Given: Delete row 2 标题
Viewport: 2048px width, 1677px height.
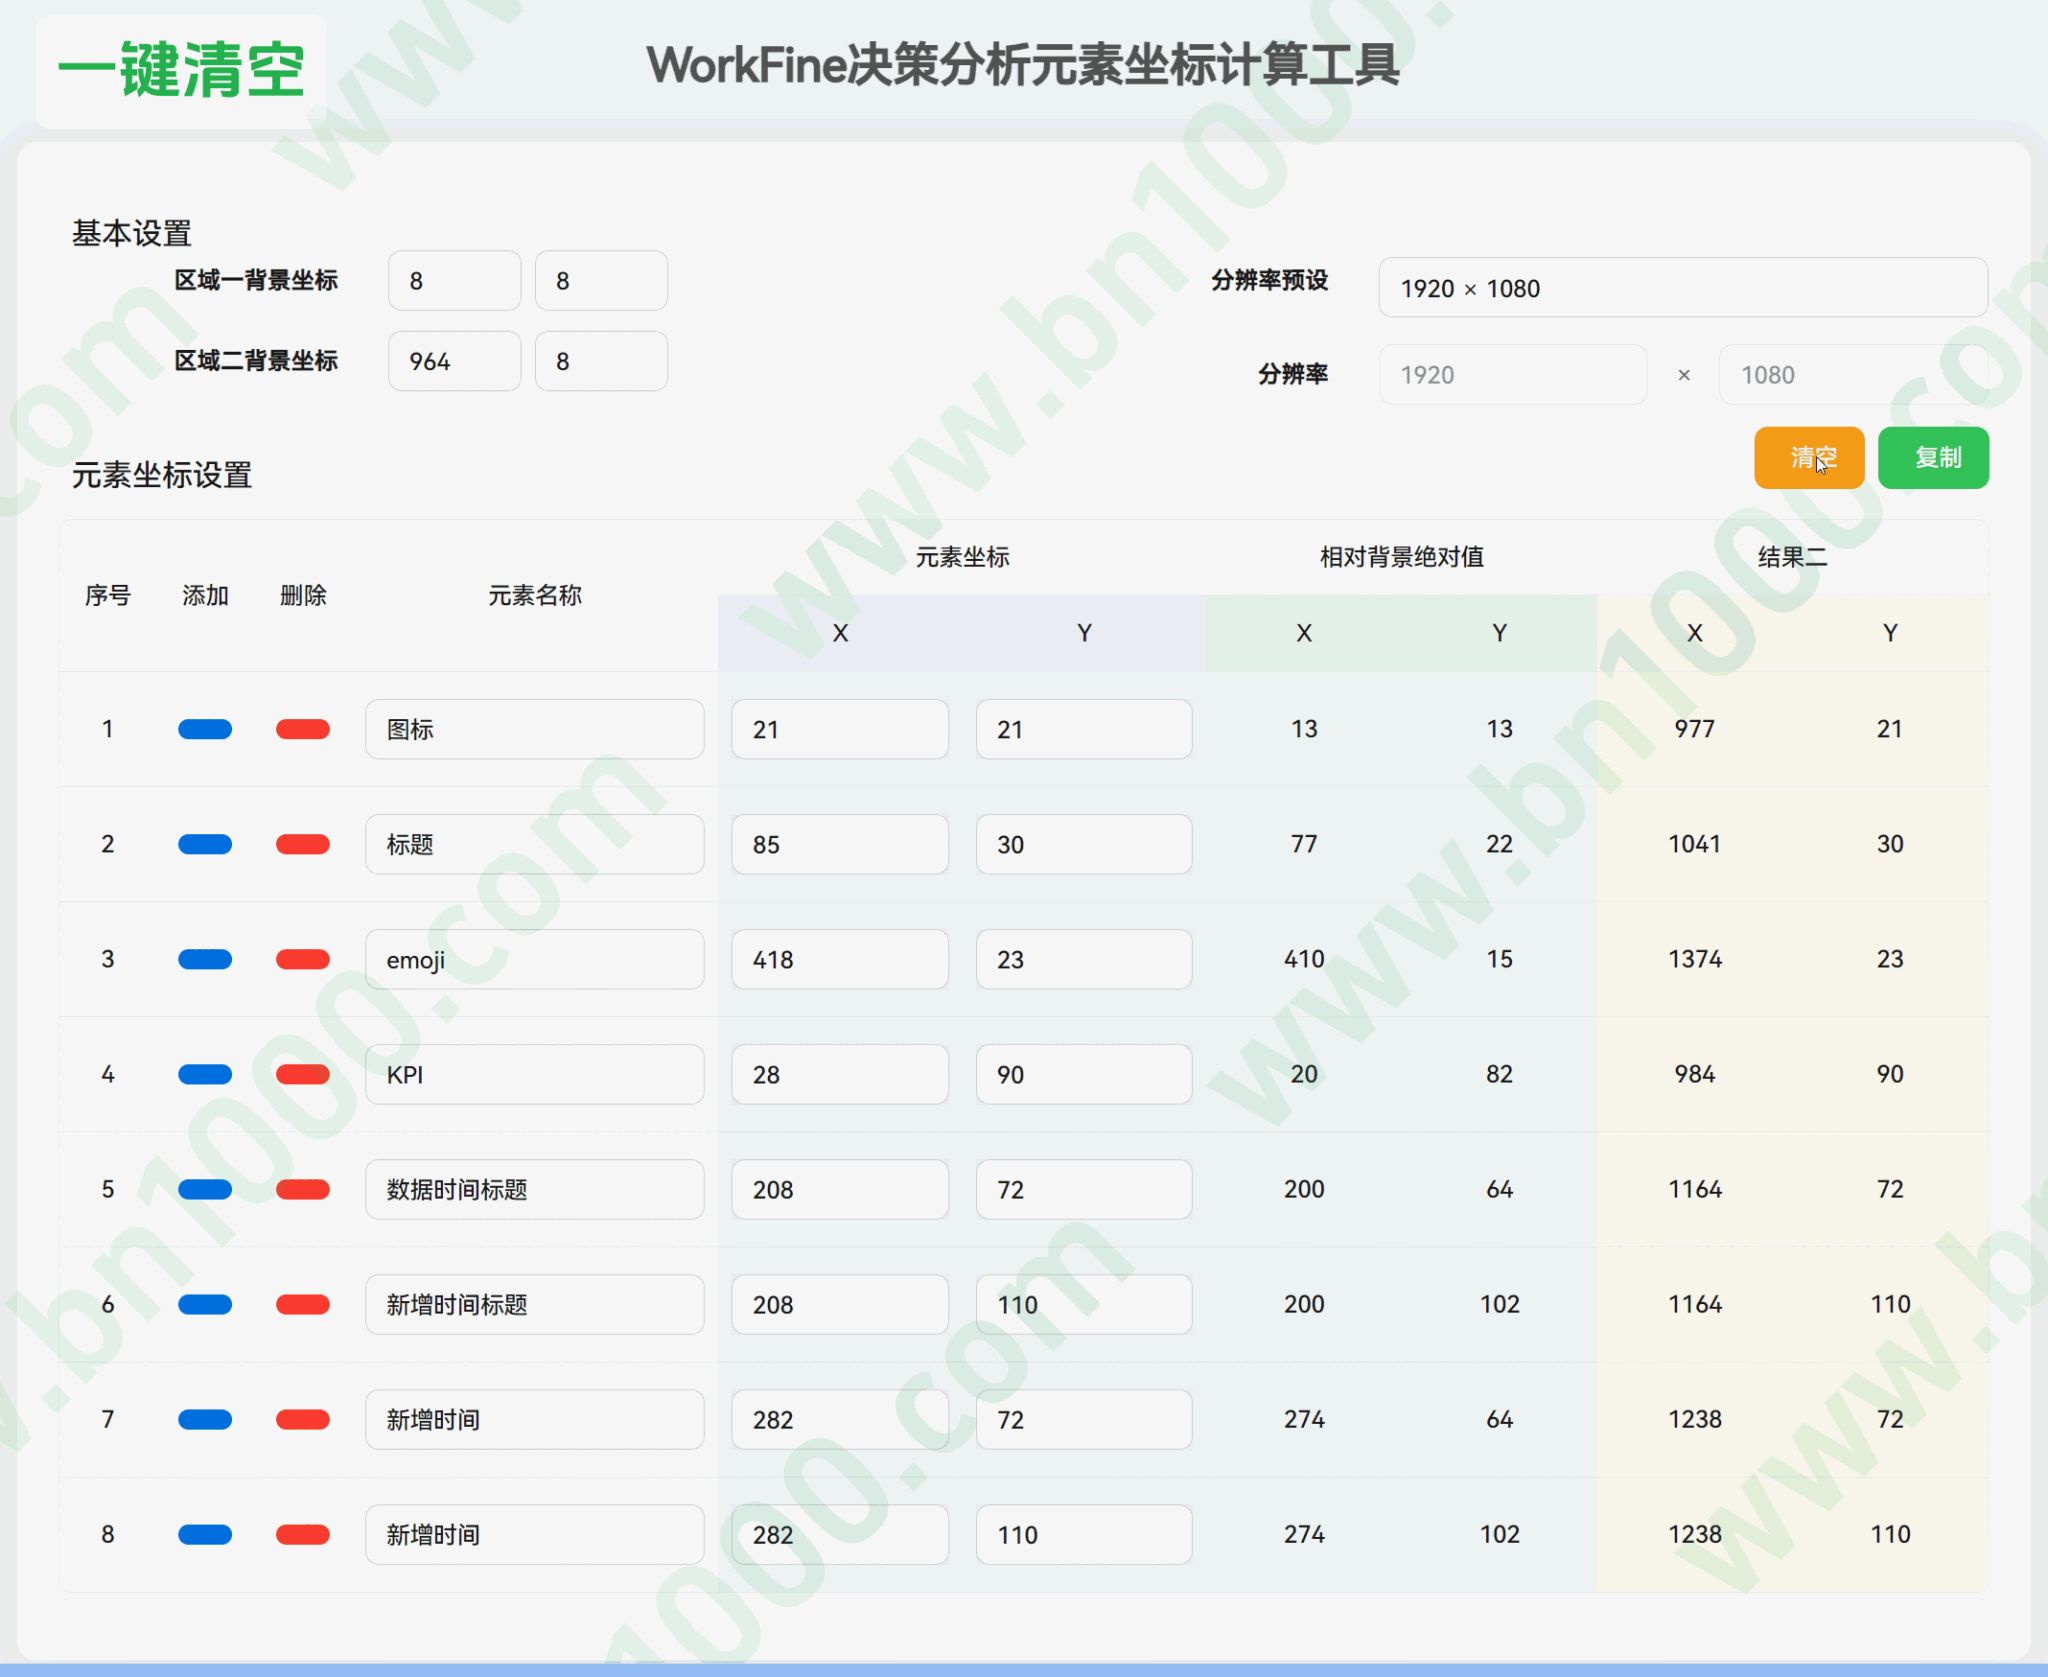Looking at the screenshot, I should pyautogui.click(x=303, y=844).
